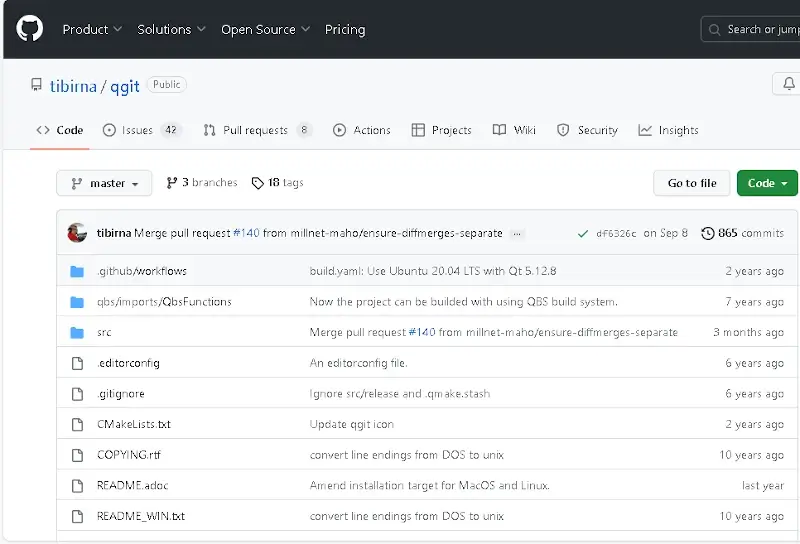Image resolution: width=800 pixels, height=544 pixels.
Task: Click the GitHub logo icon
Action: pos(30,29)
